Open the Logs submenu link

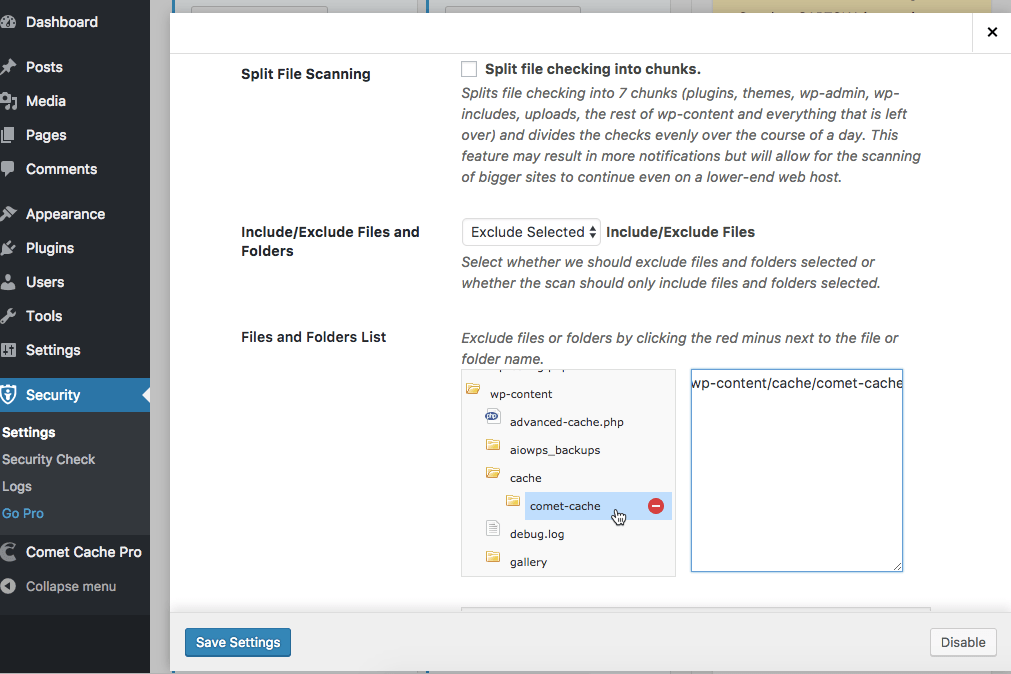click(17, 486)
